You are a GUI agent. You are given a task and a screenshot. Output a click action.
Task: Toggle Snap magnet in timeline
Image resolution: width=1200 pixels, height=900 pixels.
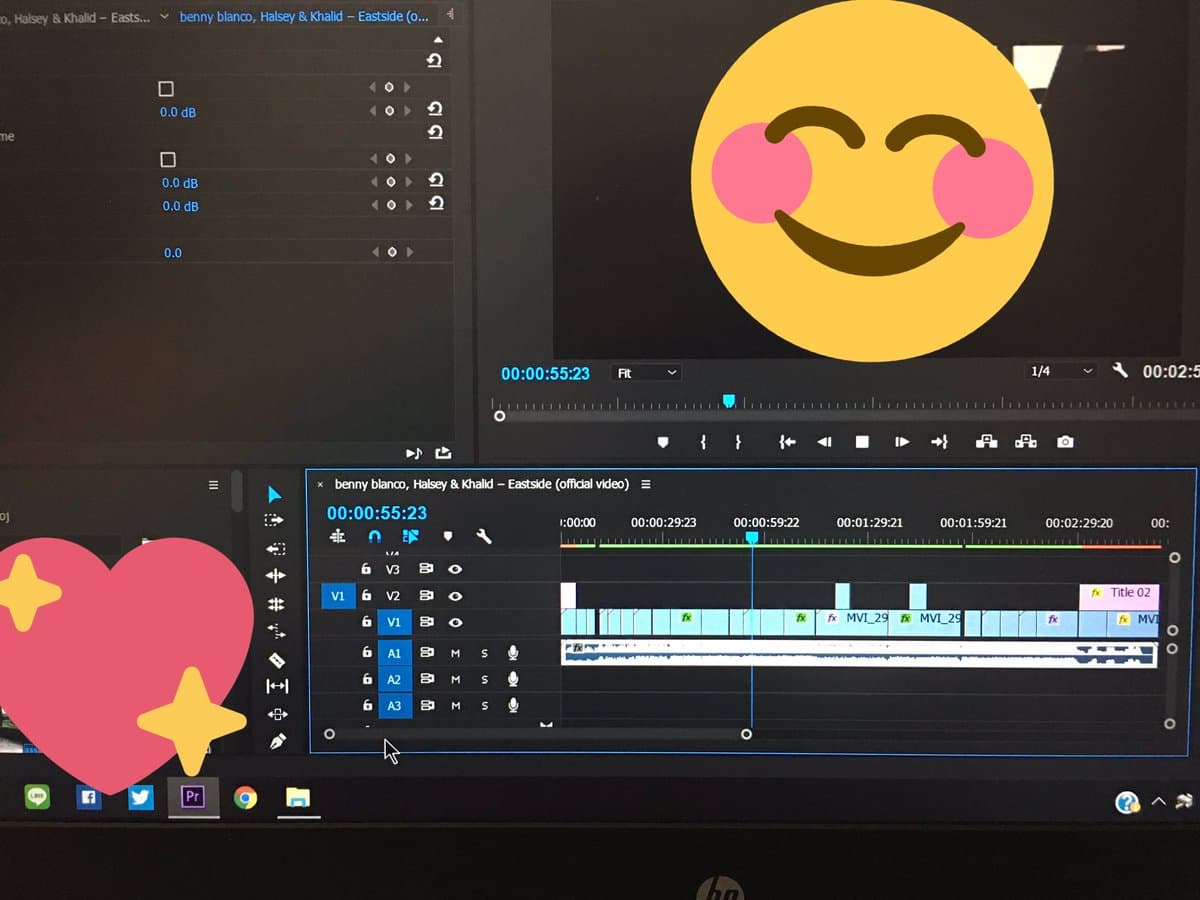pyautogui.click(x=374, y=537)
